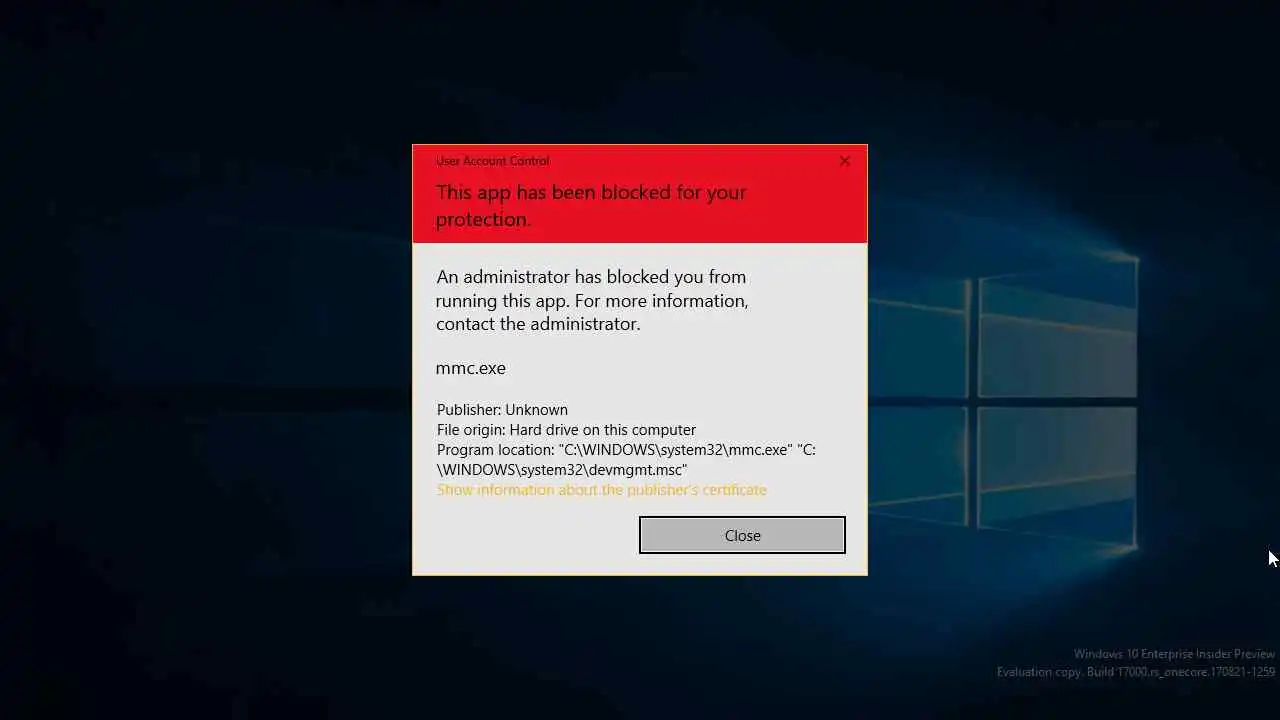This screenshot has height=720, width=1280.
Task: Click 'Windows 10 Enterprise Insider Preview' watermark
Action: point(1174,654)
